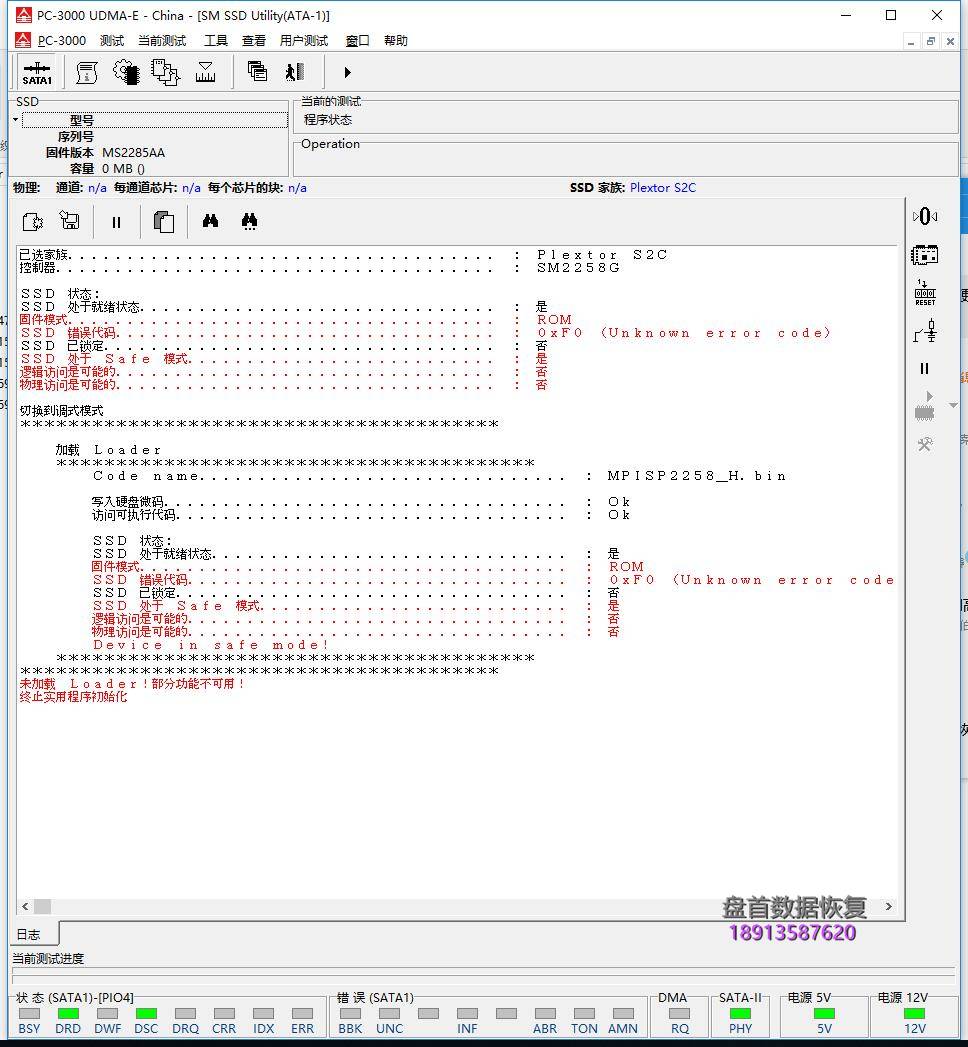The image size is (968, 1047).
Task: Click the gear-and-chip utility icon
Action: pyautogui.click(x=126, y=72)
